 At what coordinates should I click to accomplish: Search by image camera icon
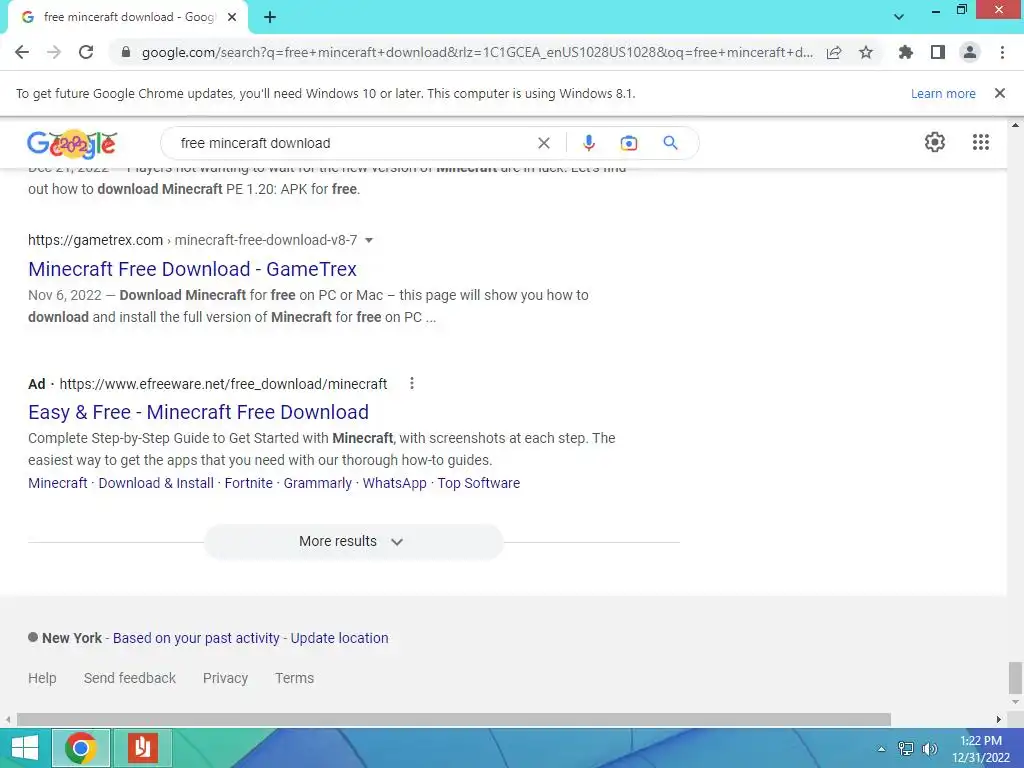(x=629, y=143)
